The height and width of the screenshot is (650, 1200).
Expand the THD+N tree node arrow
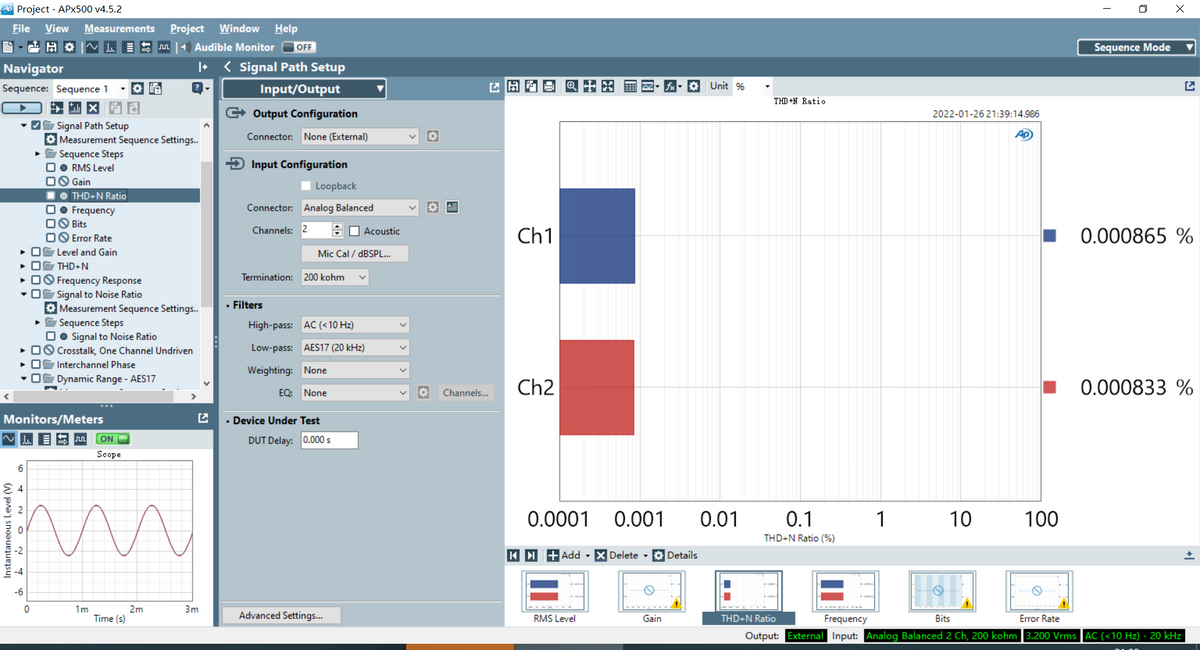point(23,266)
